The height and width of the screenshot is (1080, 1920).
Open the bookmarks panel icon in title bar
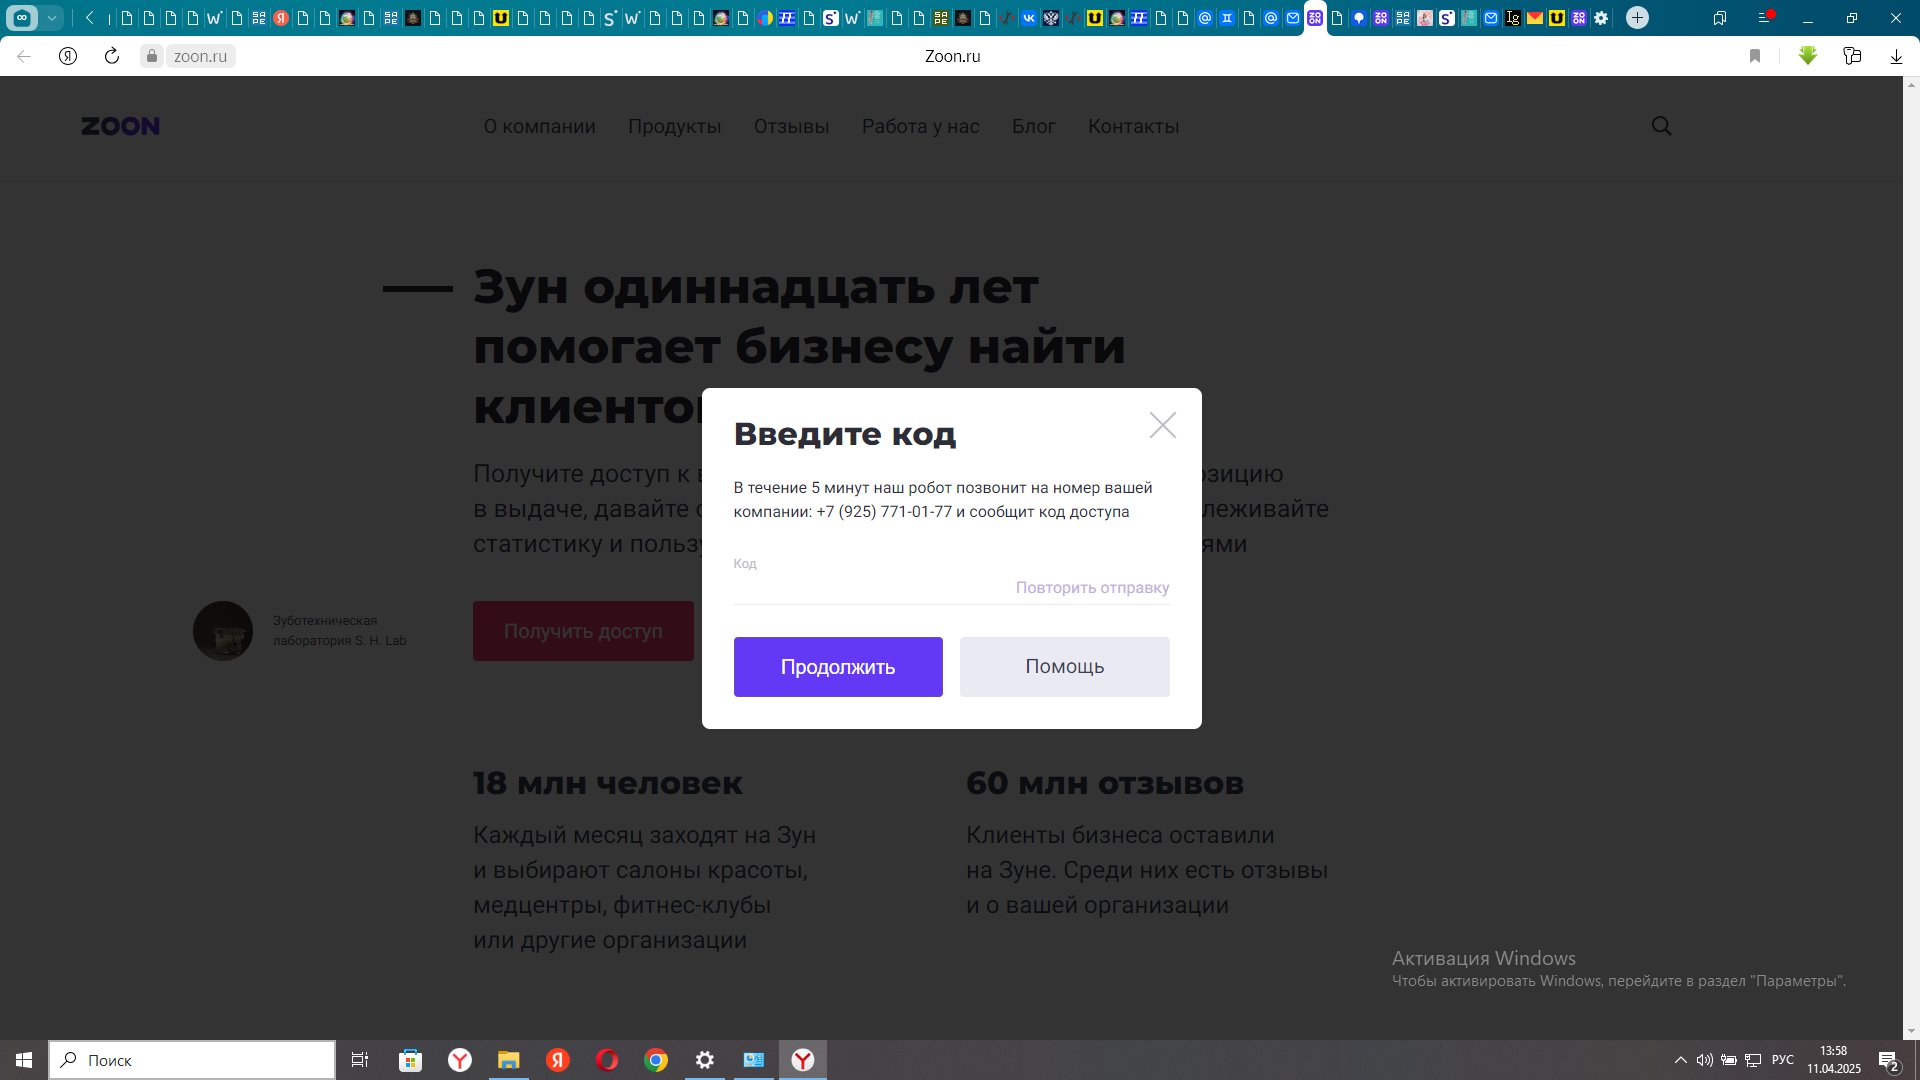pos(1720,18)
